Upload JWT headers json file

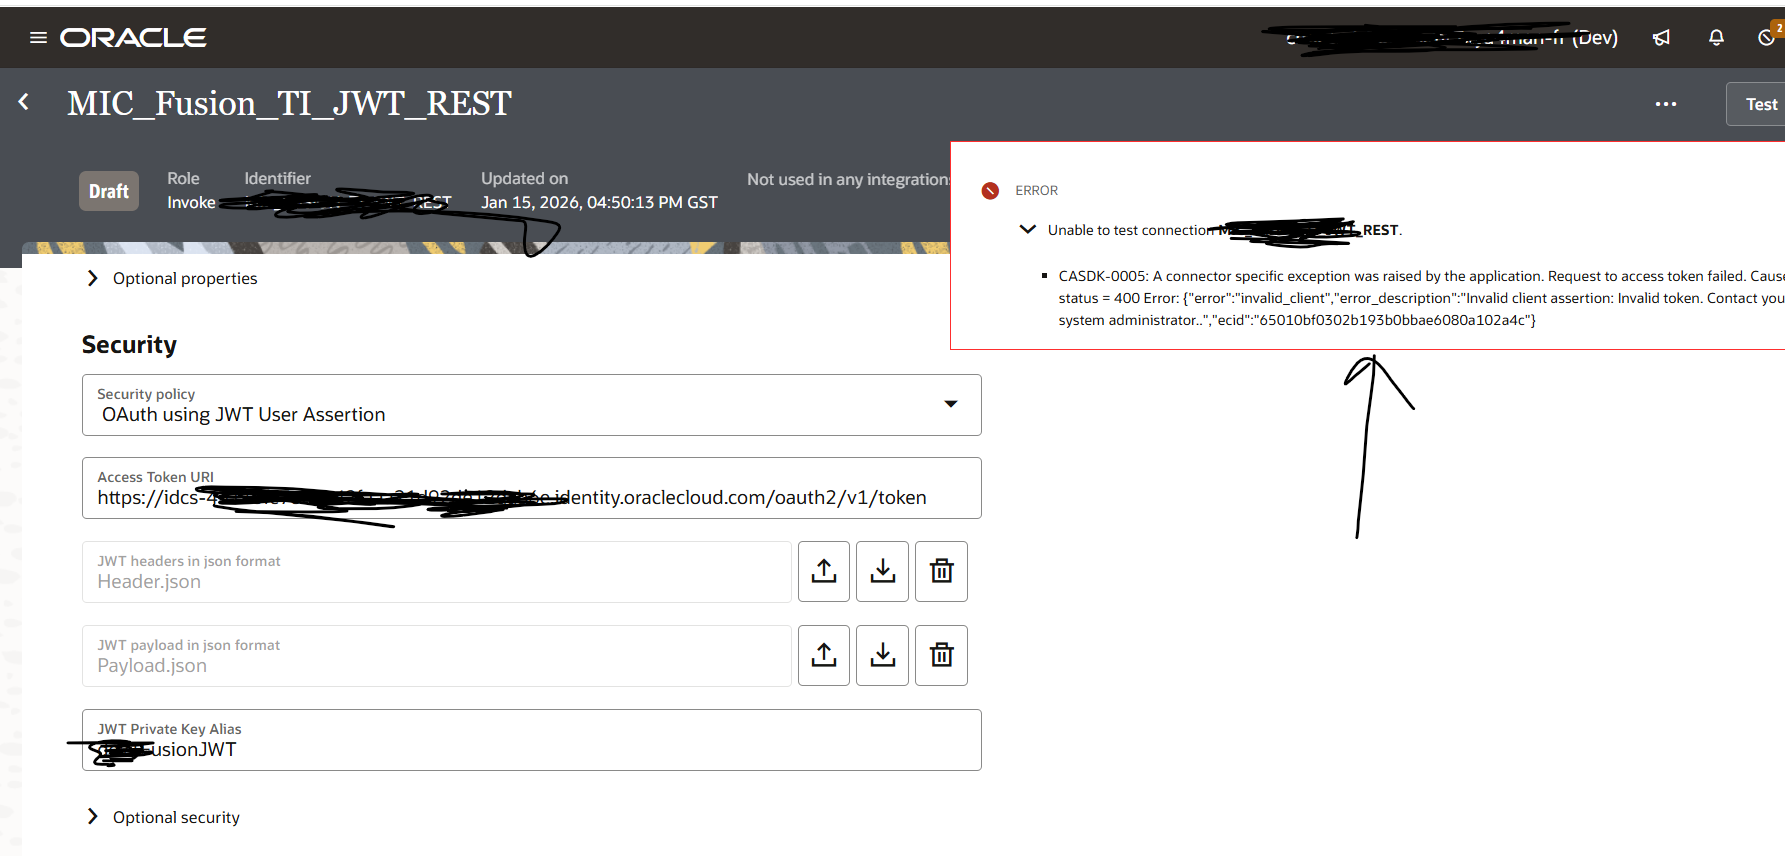click(x=824, y=571)
